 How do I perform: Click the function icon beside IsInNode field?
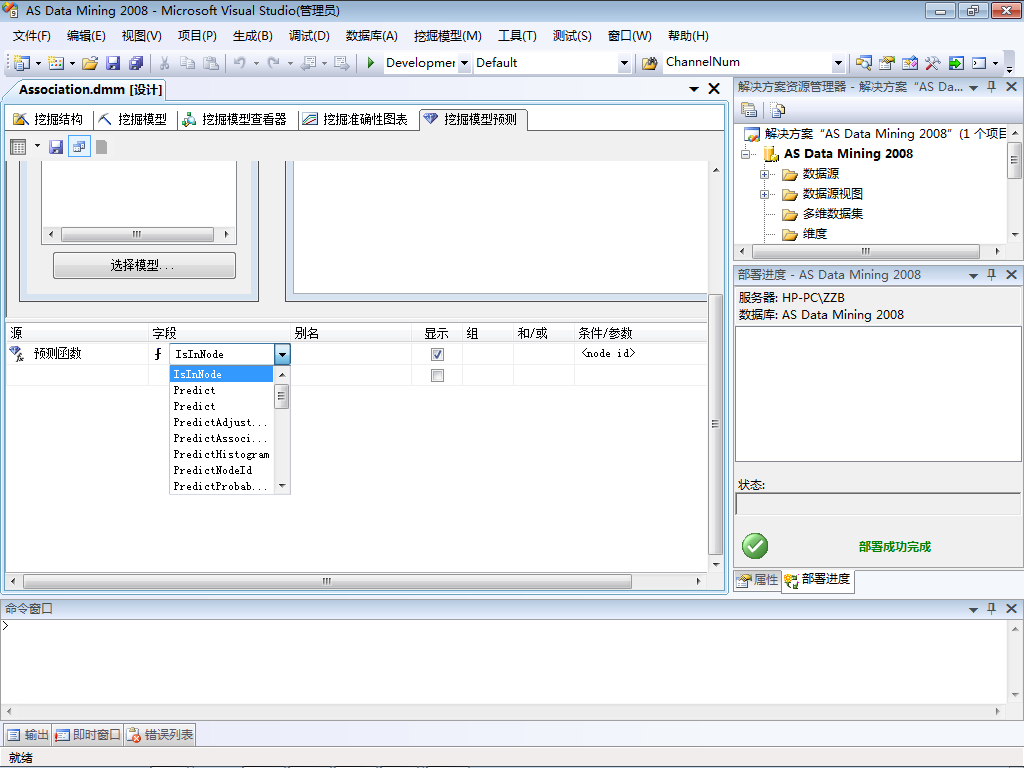pos(157,354)
